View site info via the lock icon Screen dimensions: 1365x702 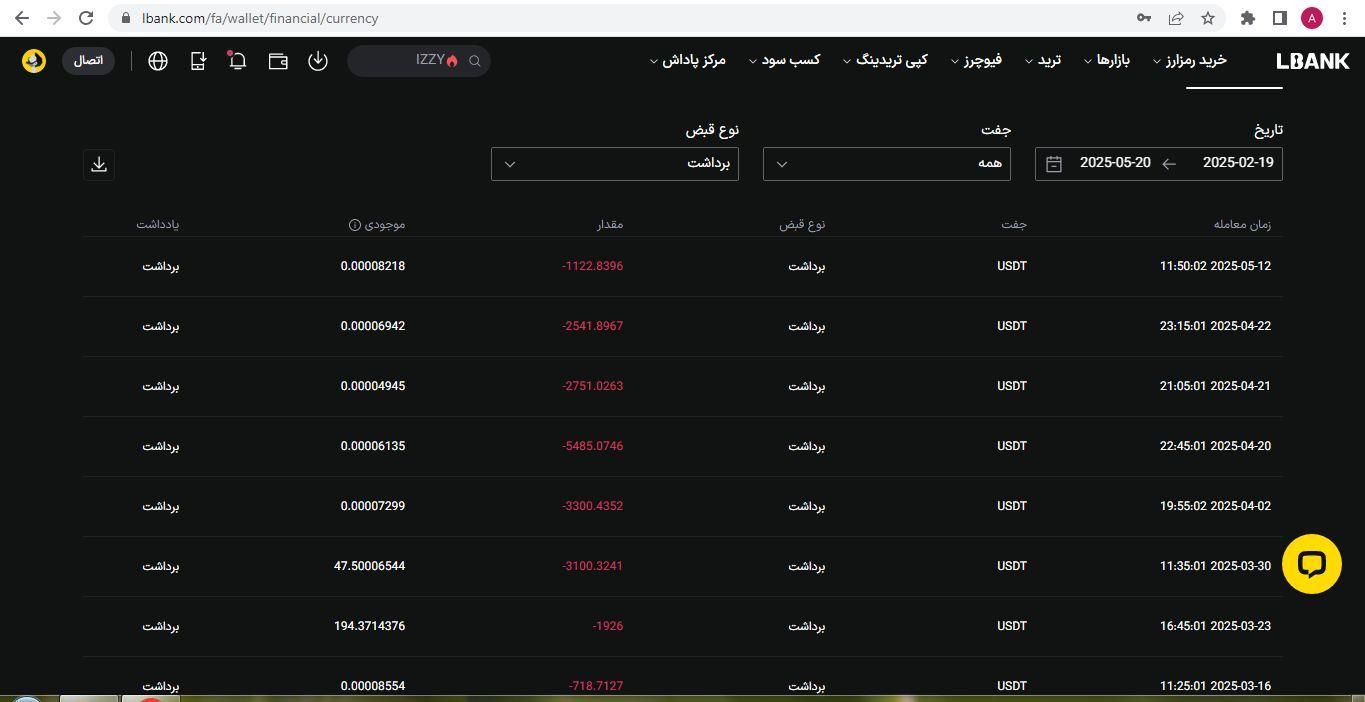pos(125,18)
